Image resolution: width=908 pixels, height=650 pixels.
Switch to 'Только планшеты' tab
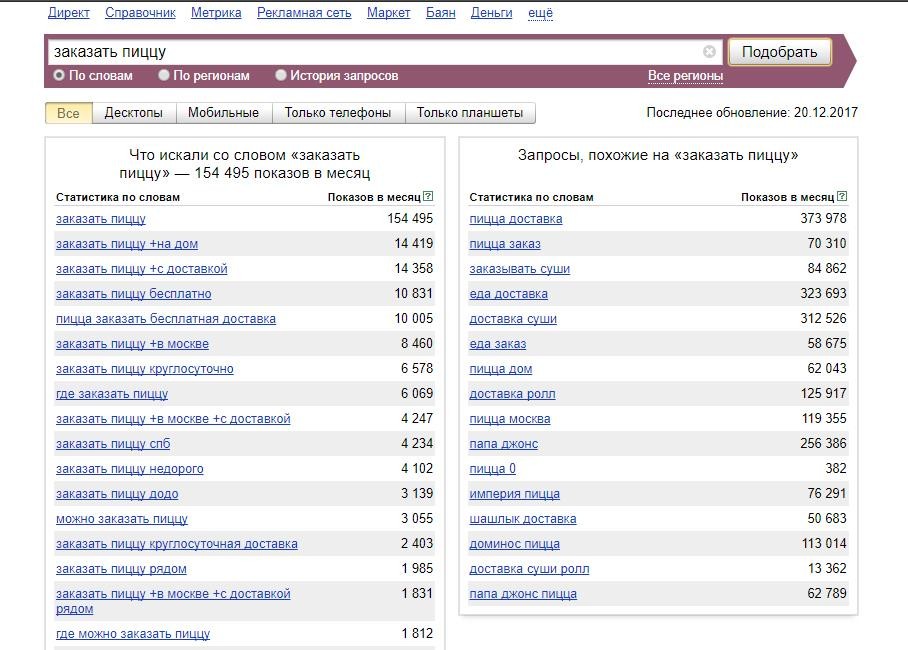click(470, 113)
